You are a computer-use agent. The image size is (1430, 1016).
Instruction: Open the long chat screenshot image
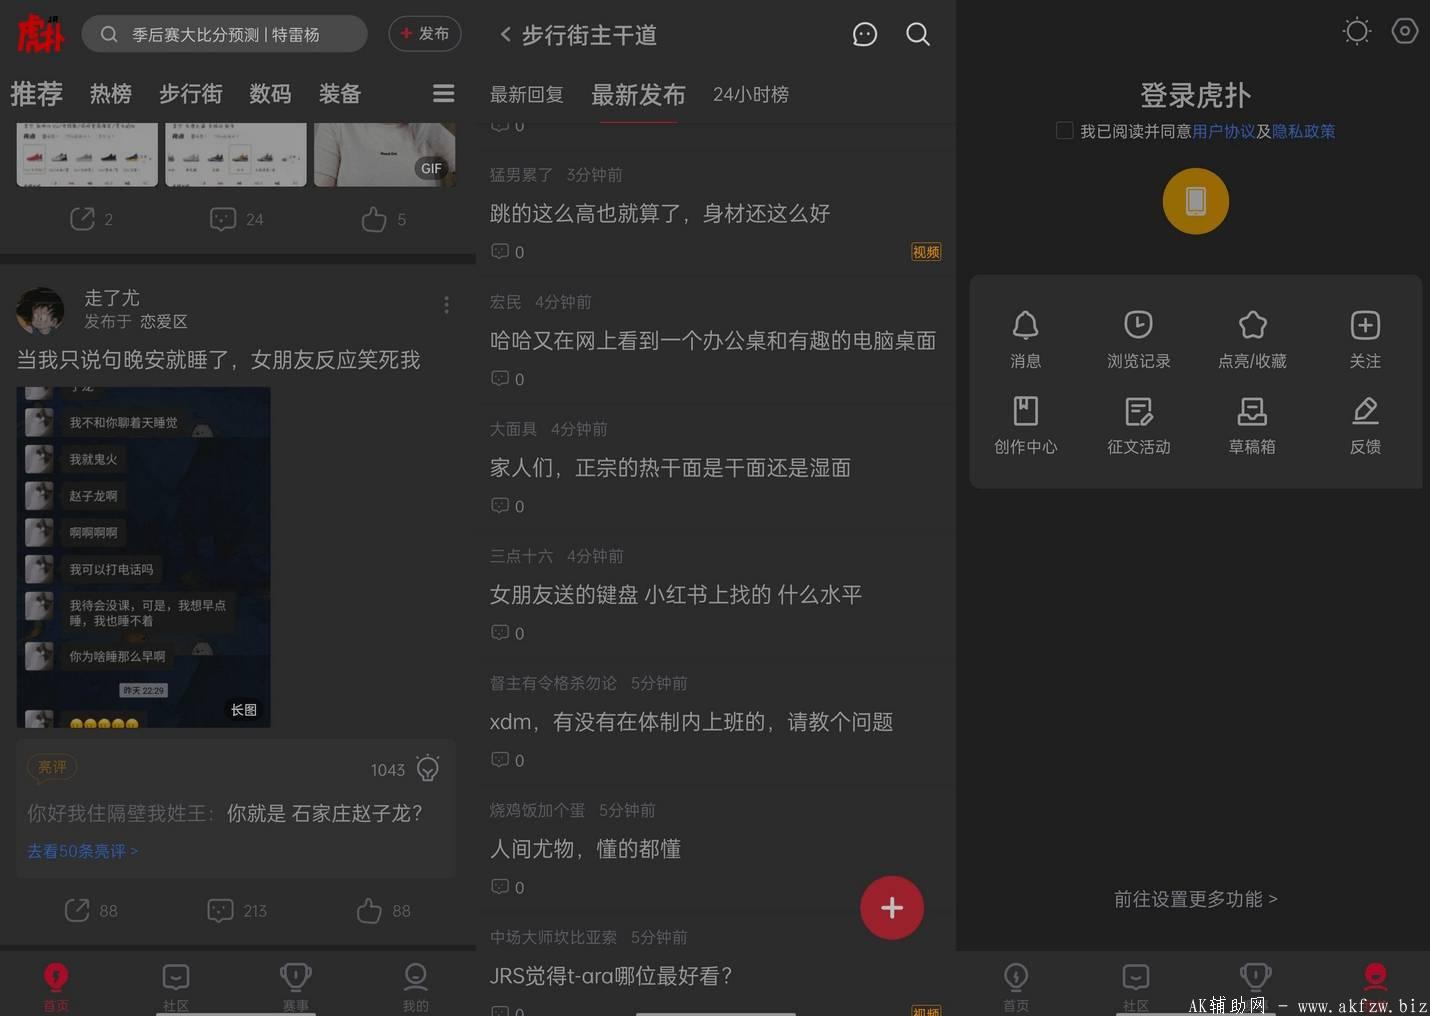coord(143,557)
